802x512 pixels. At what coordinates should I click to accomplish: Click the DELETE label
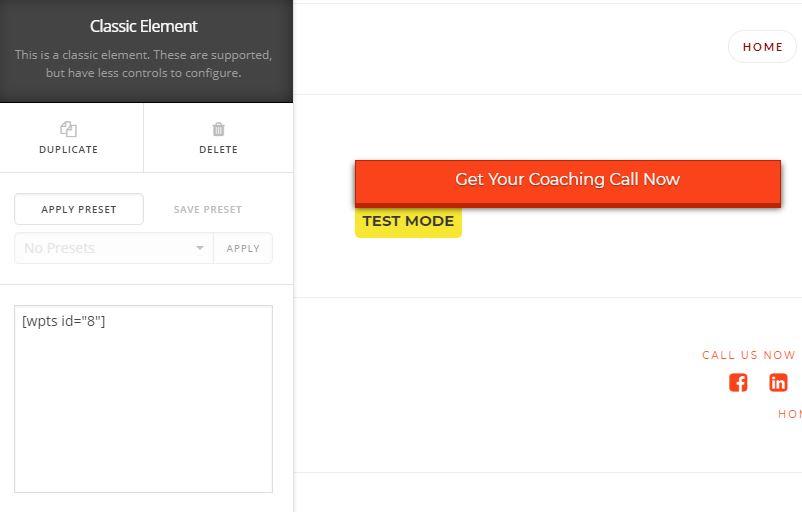(218, 150)
